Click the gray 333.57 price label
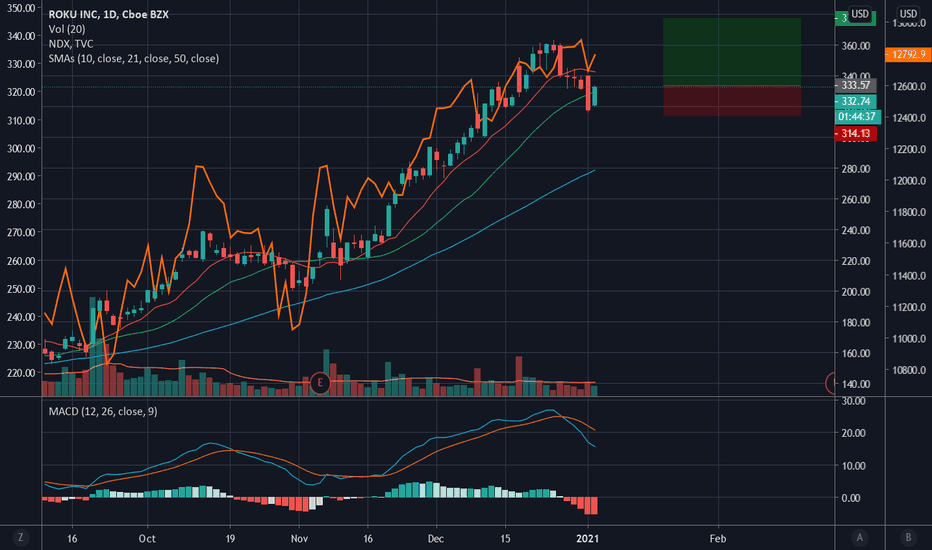Image resolution: width=932 pixels, height=550 pixels. 855,85
